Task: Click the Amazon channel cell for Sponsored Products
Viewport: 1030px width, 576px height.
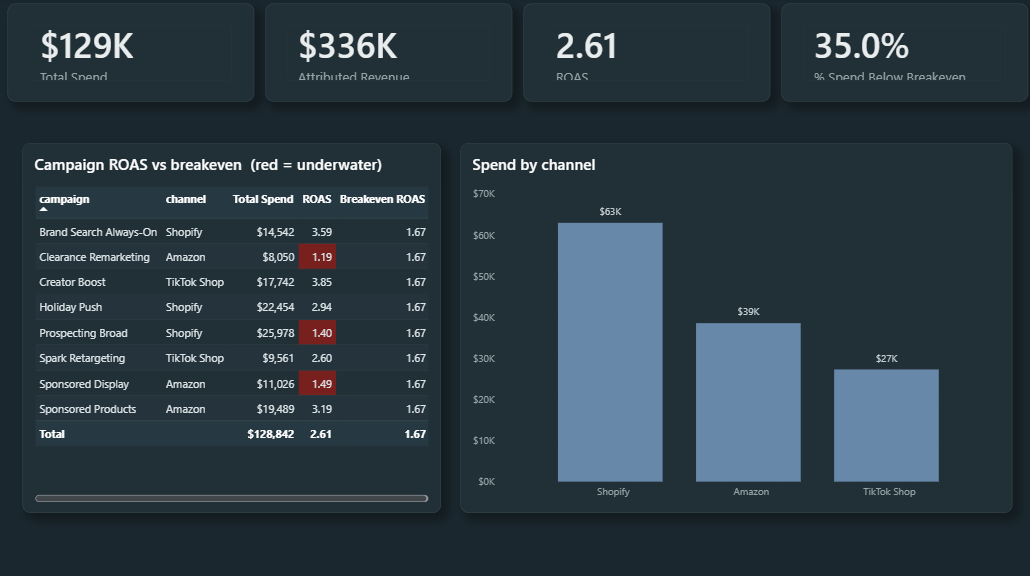Action: [x=185, y=409]
